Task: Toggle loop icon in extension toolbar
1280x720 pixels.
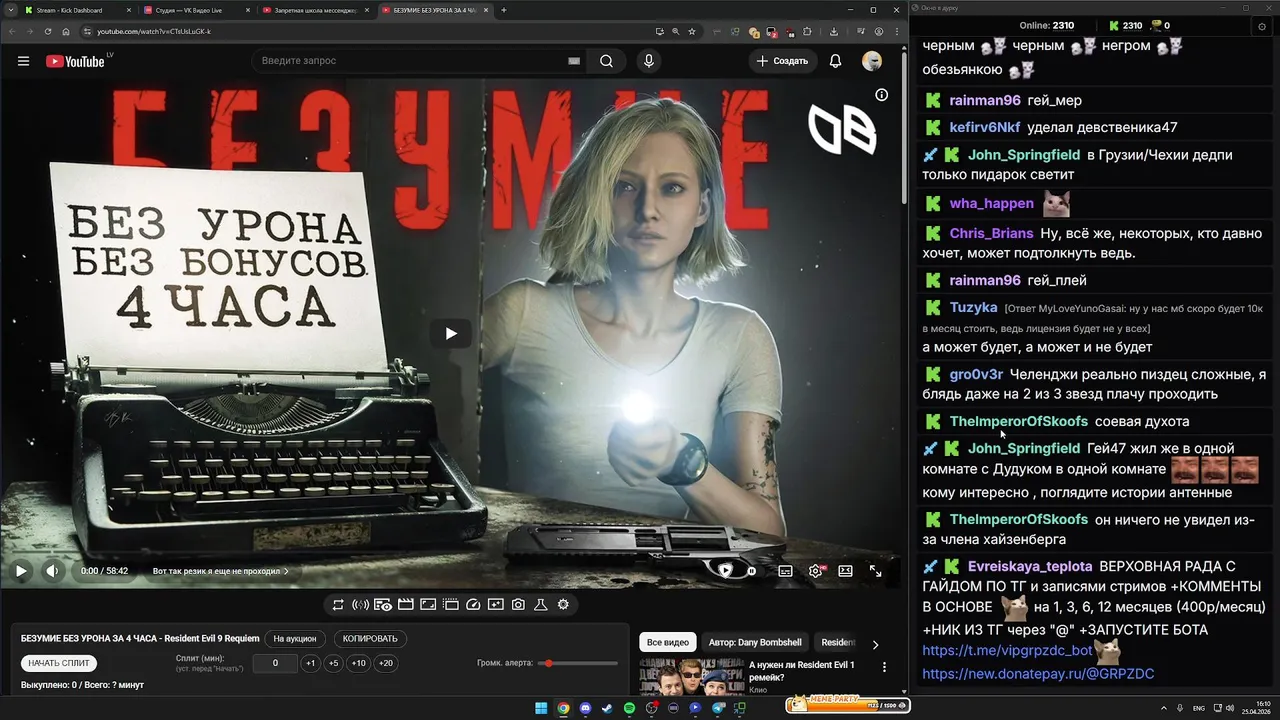Action: point(338,604)
